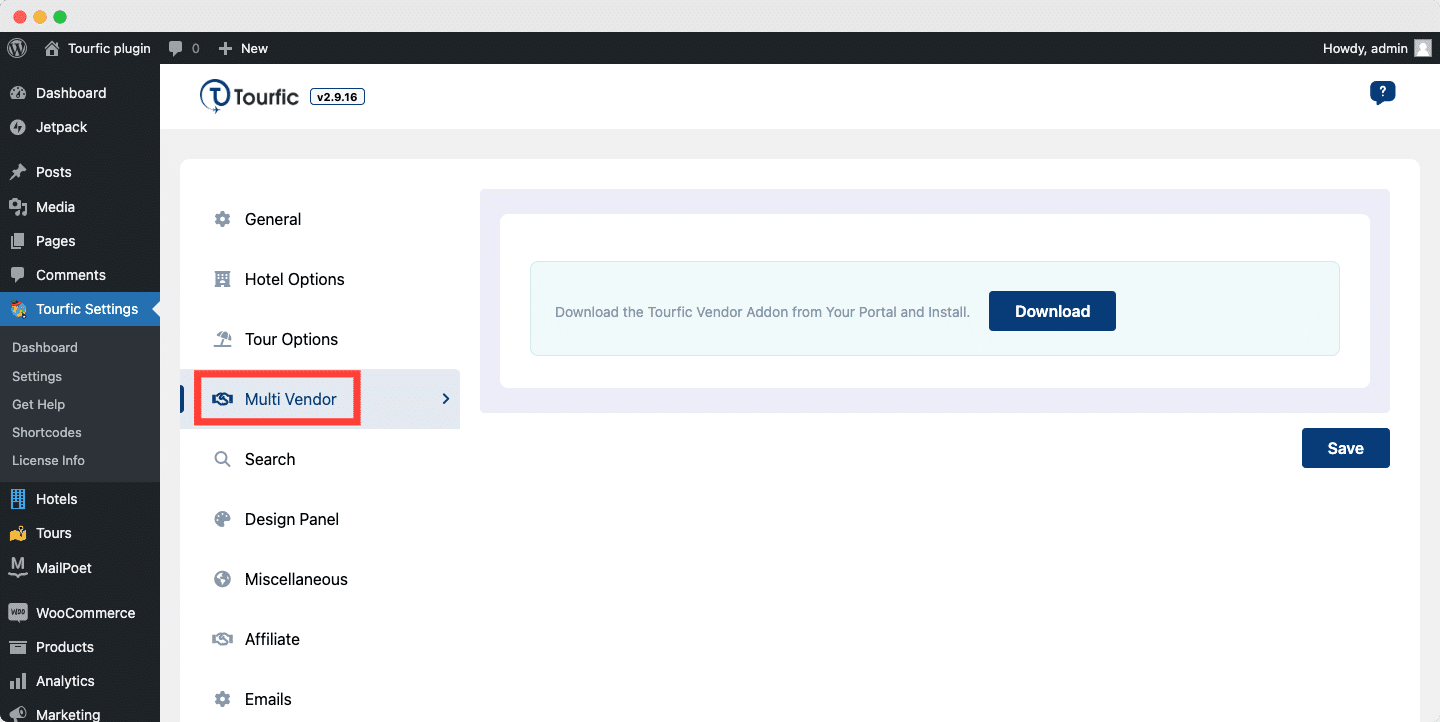Click the Posts pin icon
Viewport: 1440px width, 722px height.
[x=18, y=172]
